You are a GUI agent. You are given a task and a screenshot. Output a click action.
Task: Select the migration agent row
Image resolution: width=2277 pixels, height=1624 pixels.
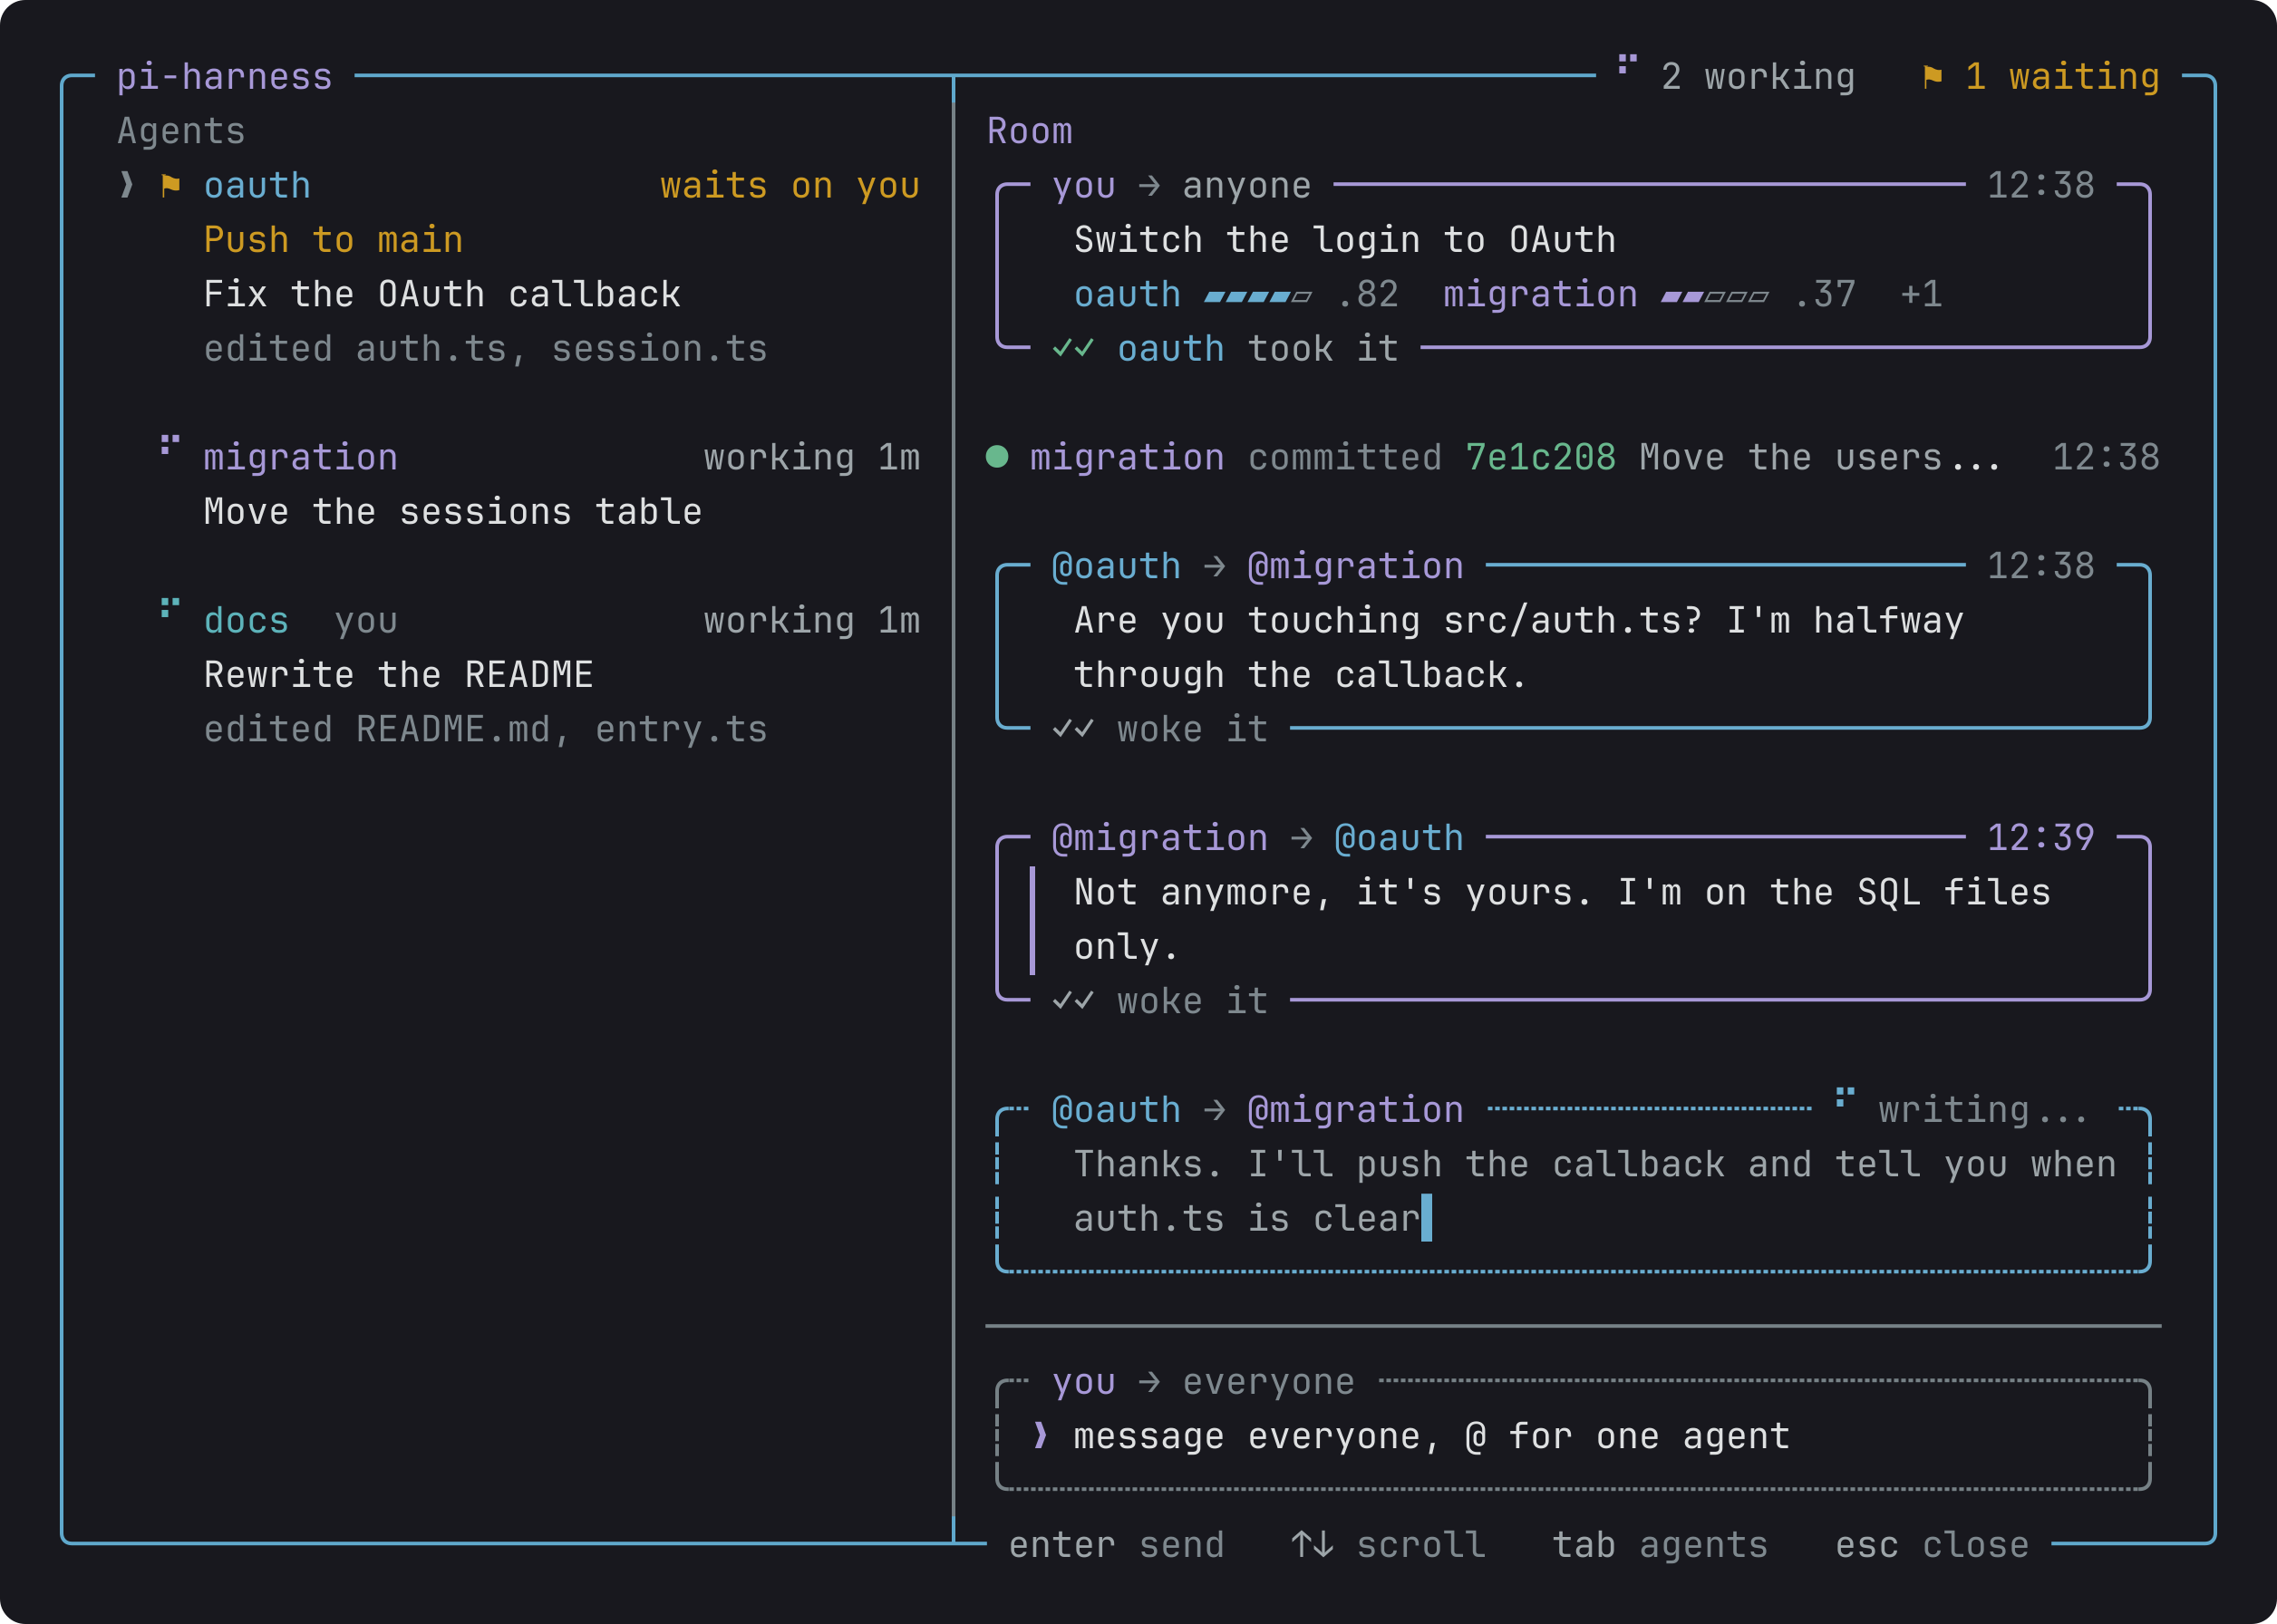click(x=519, y=484)
